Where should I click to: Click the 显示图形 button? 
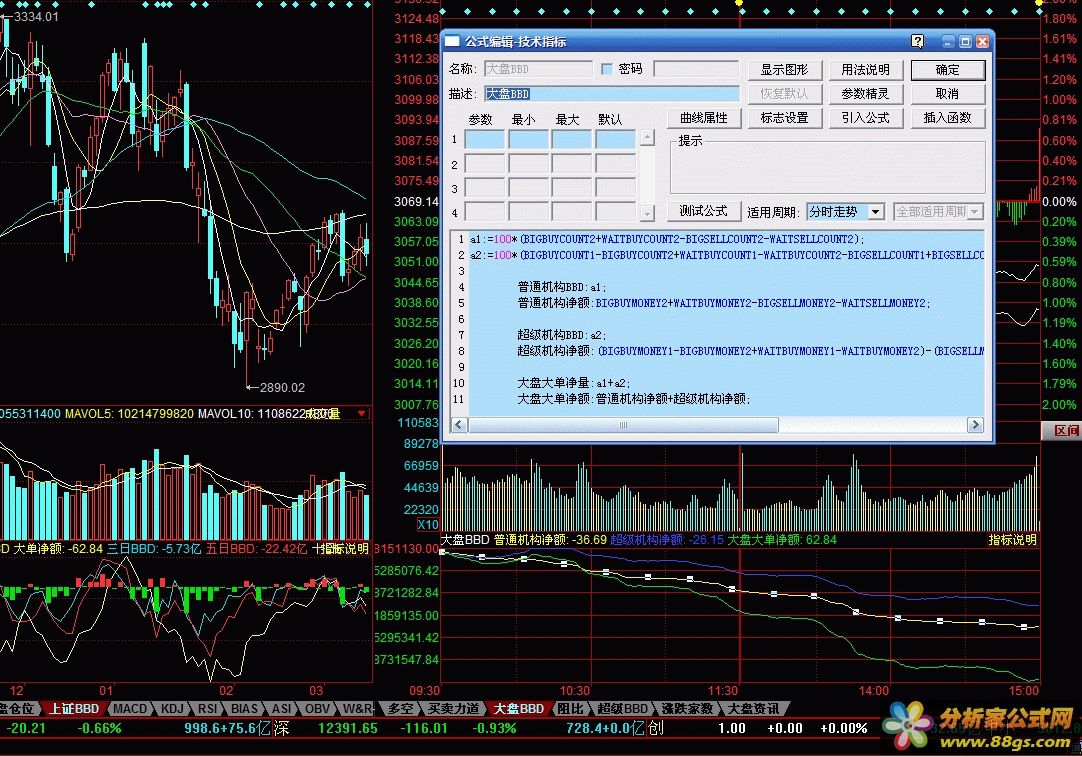pyautogui.click(x=785, y=70)
